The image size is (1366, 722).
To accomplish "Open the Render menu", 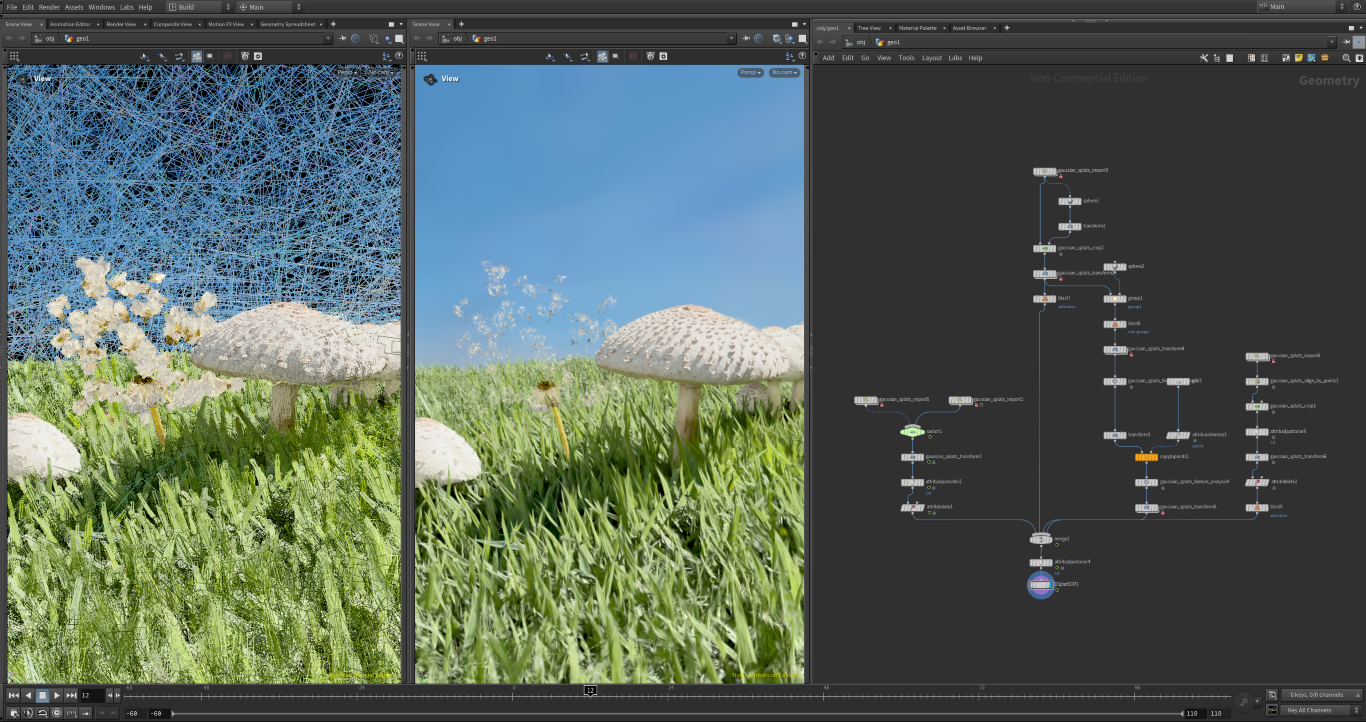I will click(x=49, y=7).
